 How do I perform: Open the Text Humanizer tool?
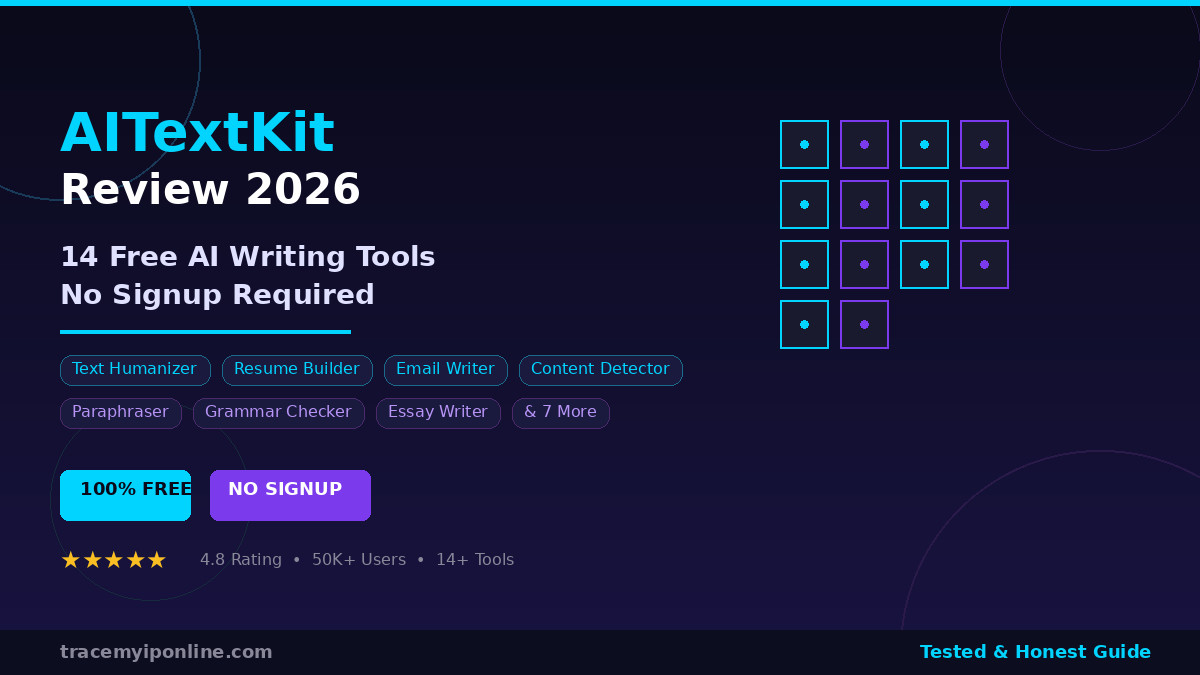[135, 369]
